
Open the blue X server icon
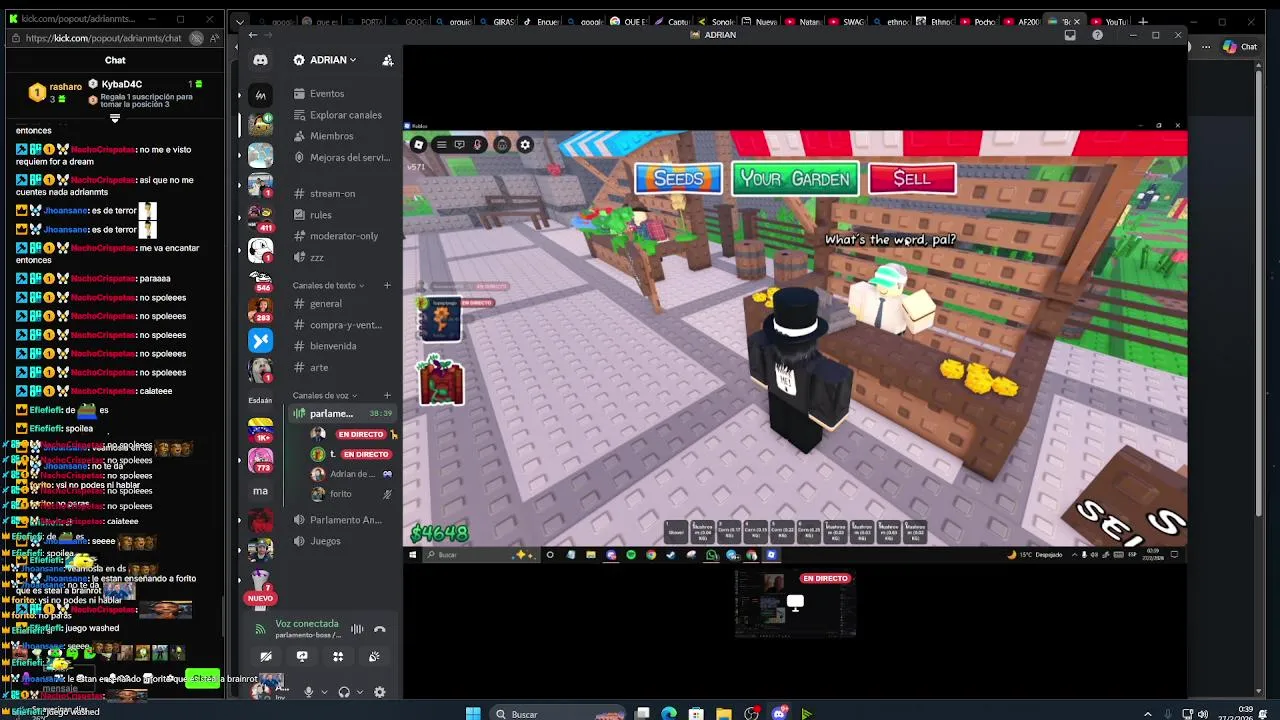(x=260, y=341)
